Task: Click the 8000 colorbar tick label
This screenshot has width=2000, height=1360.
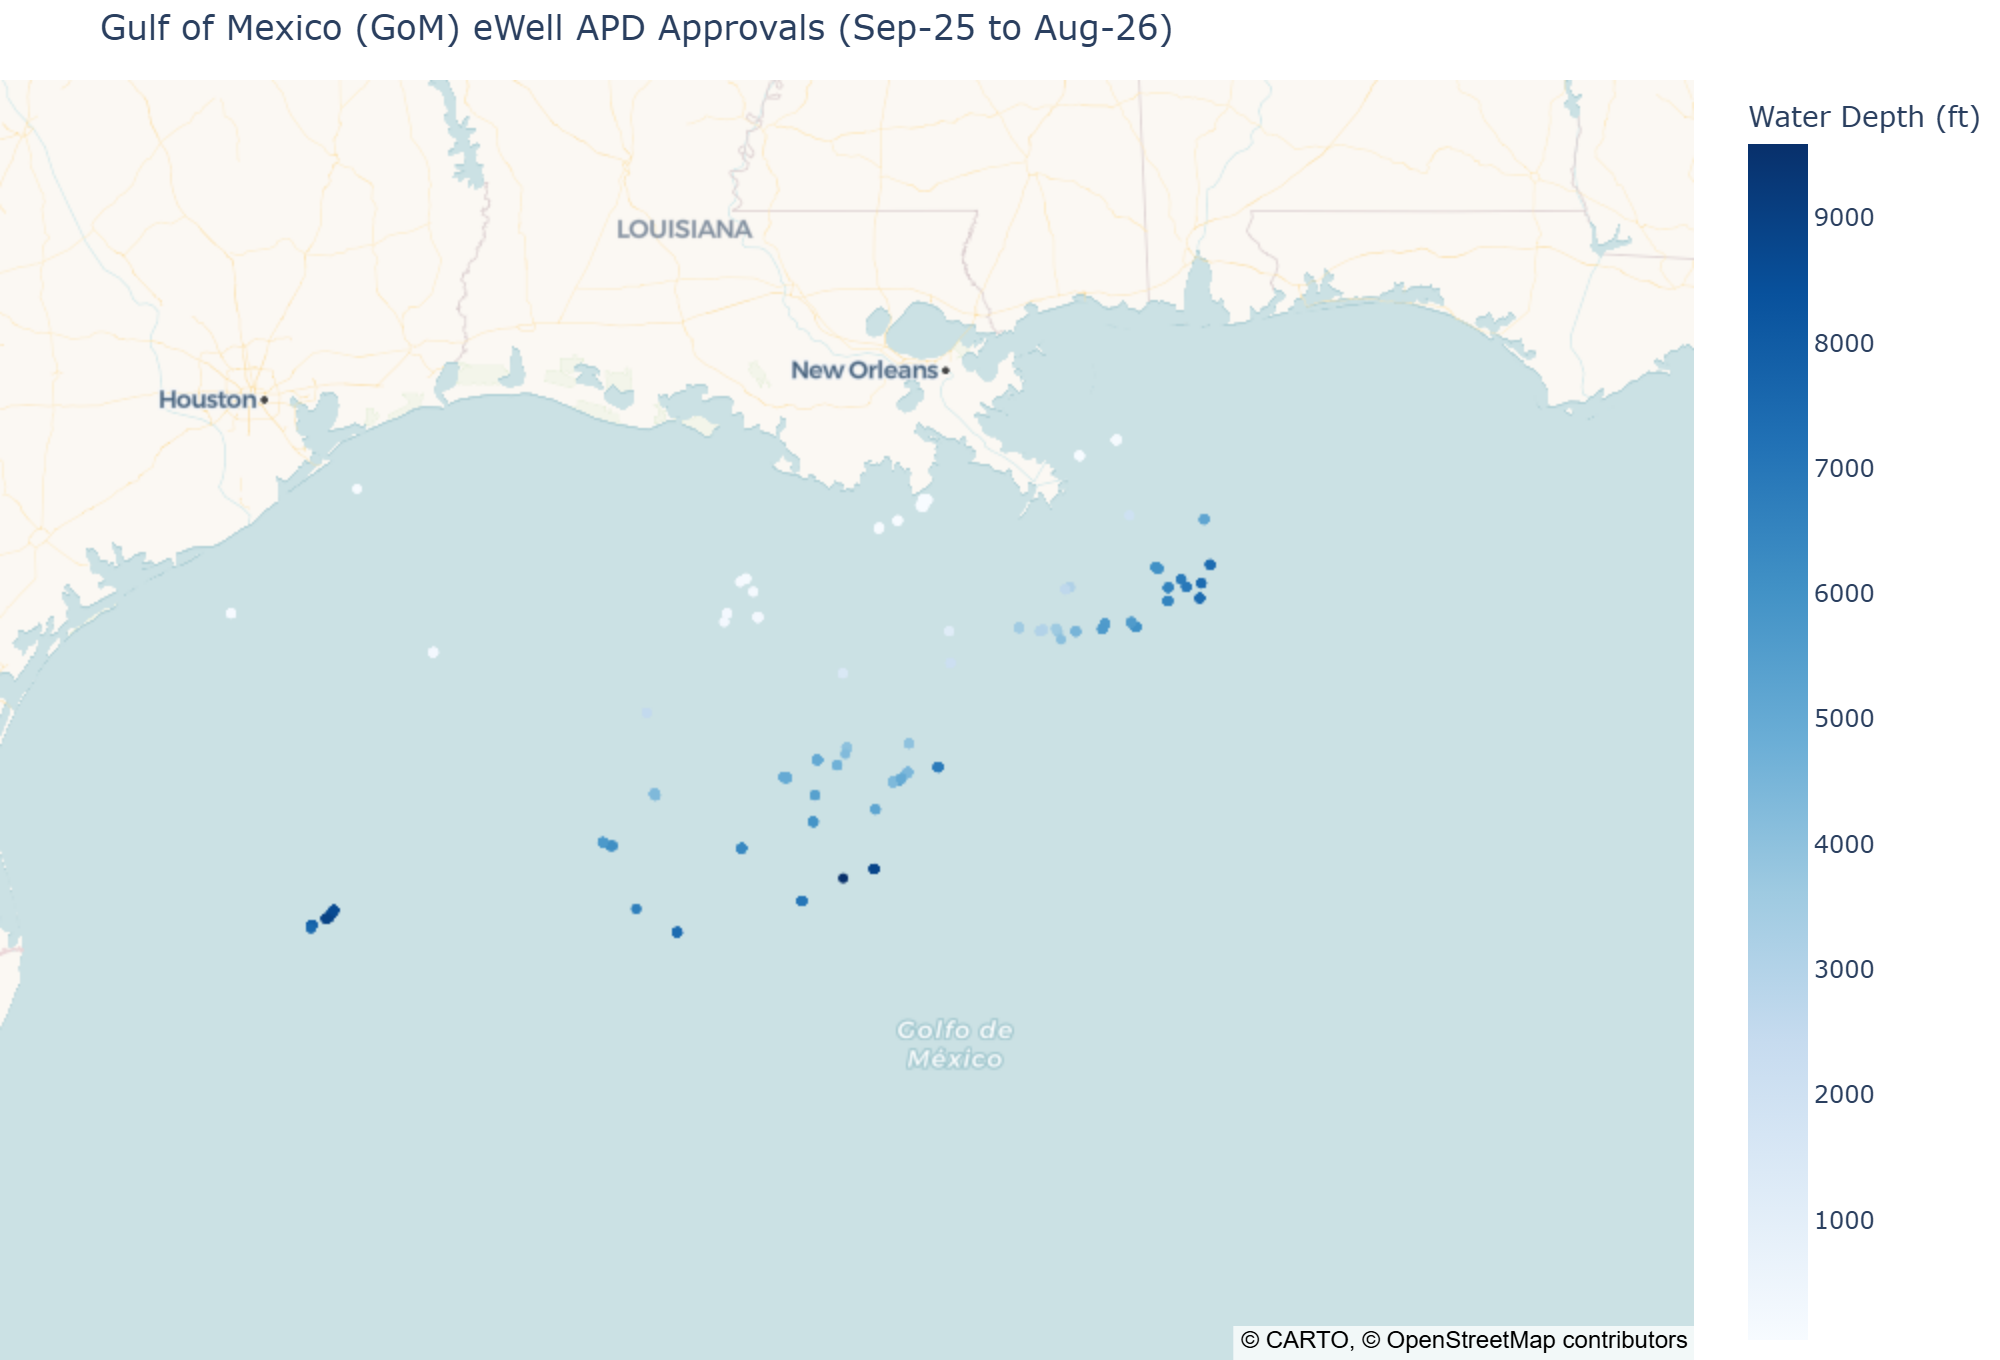Action: 1844,343
